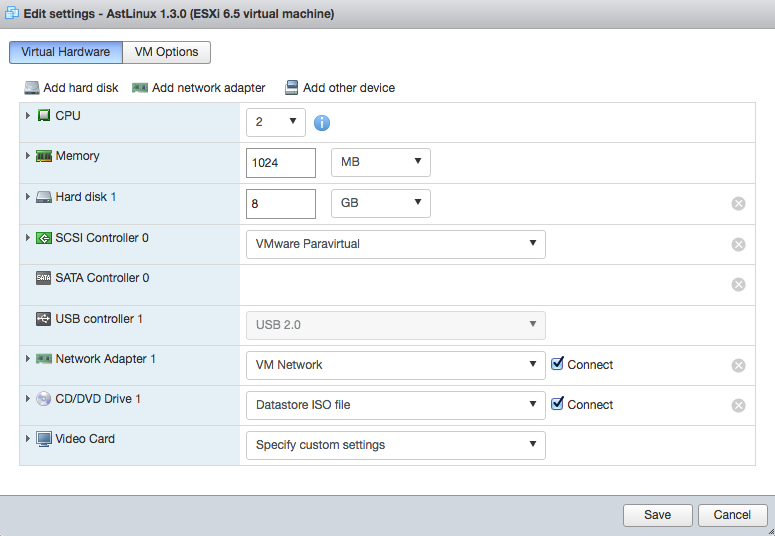
Task: Click the Add other device button
Action: coord(340,88)
